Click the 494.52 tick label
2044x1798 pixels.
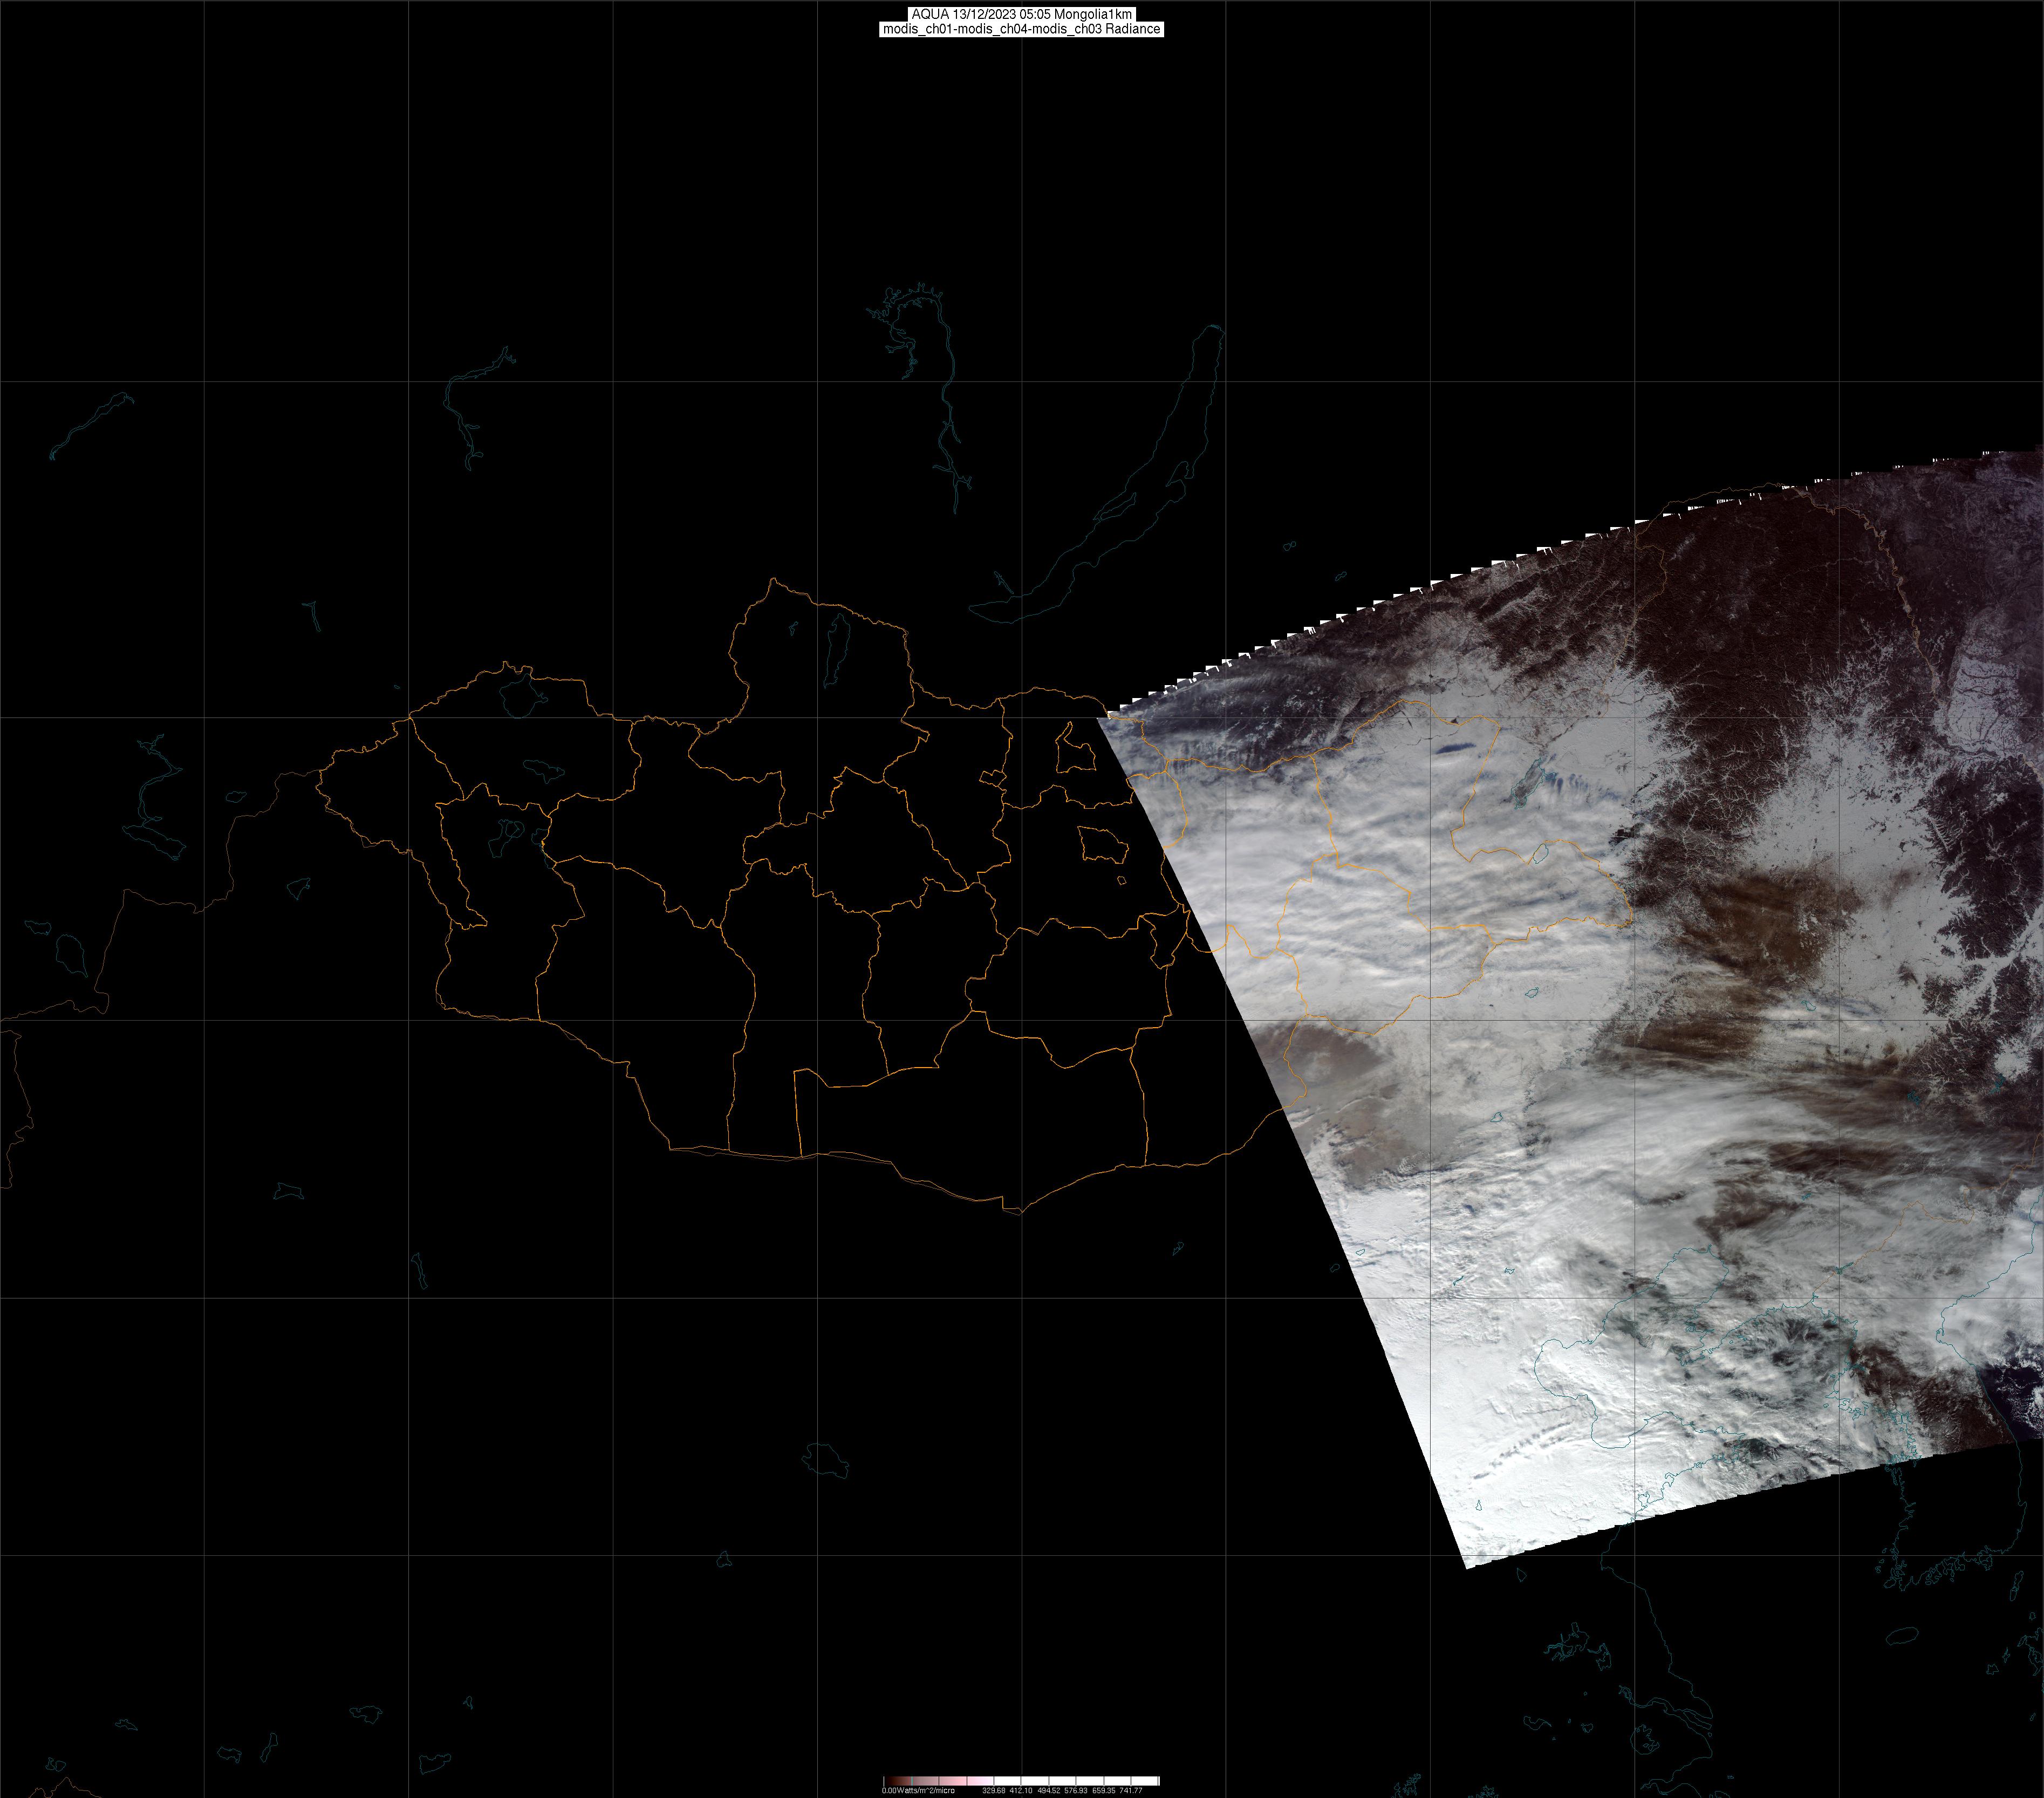[x=1048, y=1790]
